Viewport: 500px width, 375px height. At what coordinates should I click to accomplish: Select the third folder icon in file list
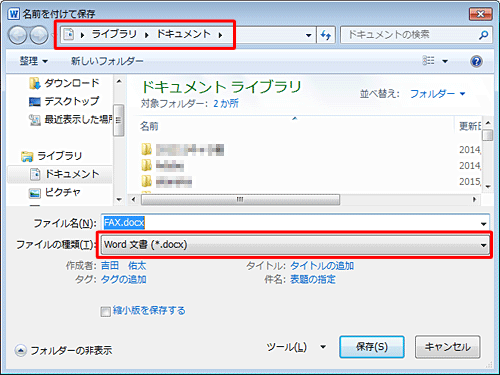(146, 181)
